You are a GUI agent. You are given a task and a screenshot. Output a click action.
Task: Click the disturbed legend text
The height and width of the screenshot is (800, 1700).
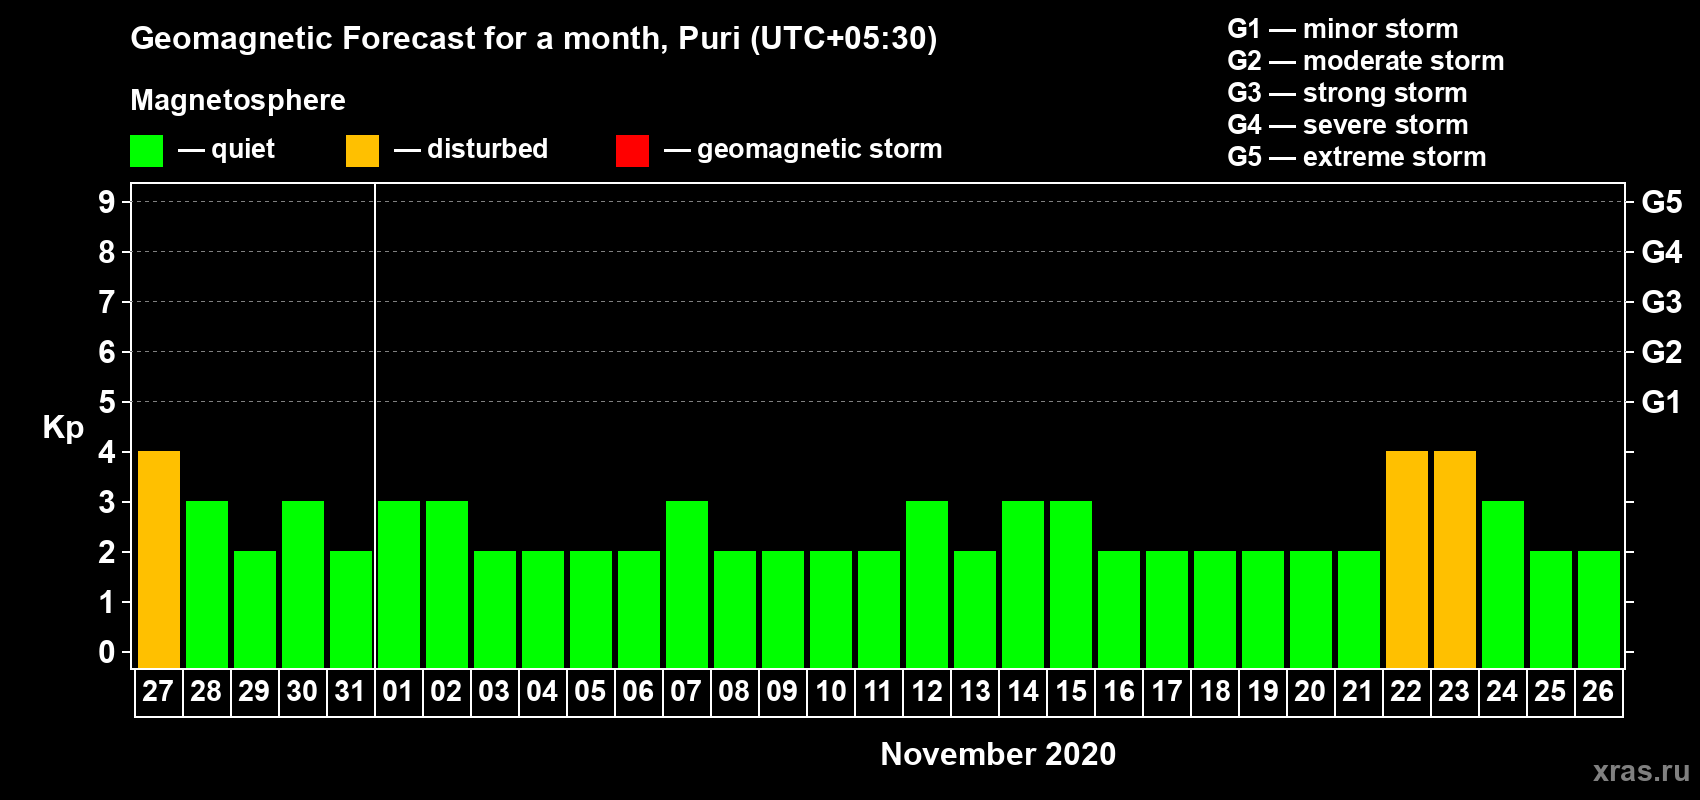pos(488,149)
